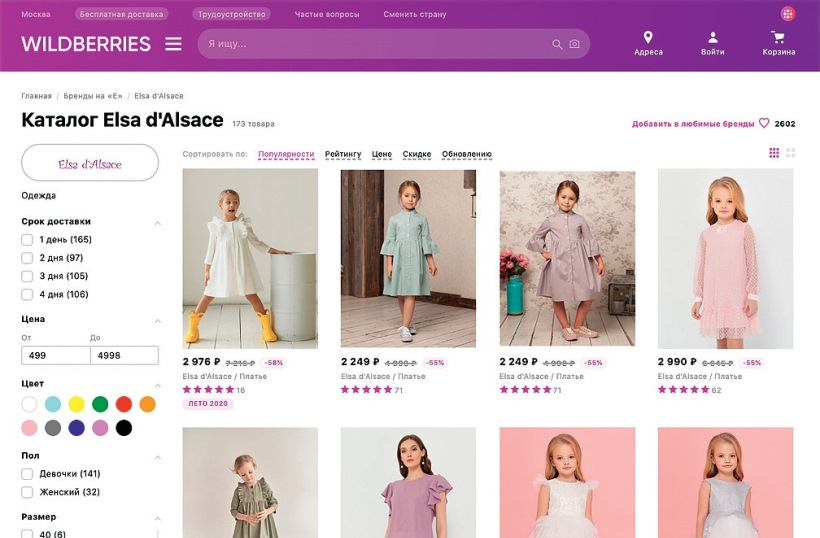Click the Войти user icon
The image size is (820, 538).
(712, 37)
